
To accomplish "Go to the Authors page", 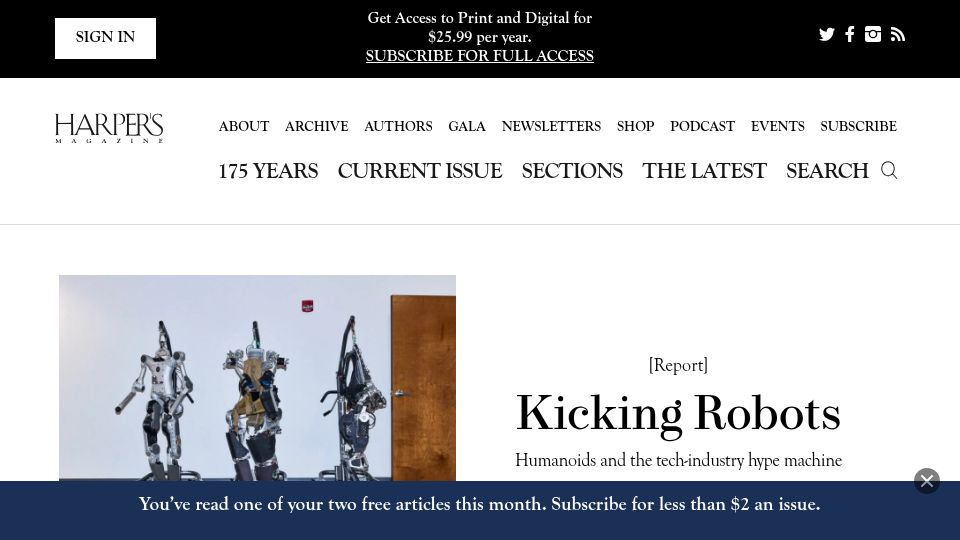I will coord(398,126).
